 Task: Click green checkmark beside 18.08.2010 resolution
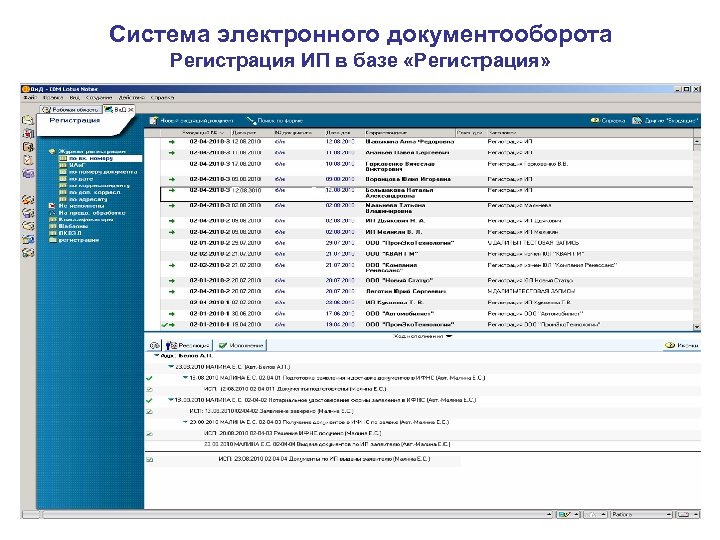tap(149, 400)
